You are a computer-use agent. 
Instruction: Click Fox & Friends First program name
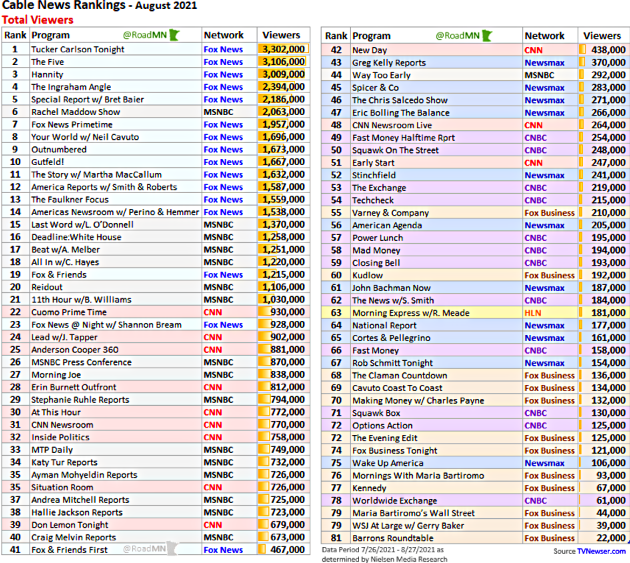[70, 550]
